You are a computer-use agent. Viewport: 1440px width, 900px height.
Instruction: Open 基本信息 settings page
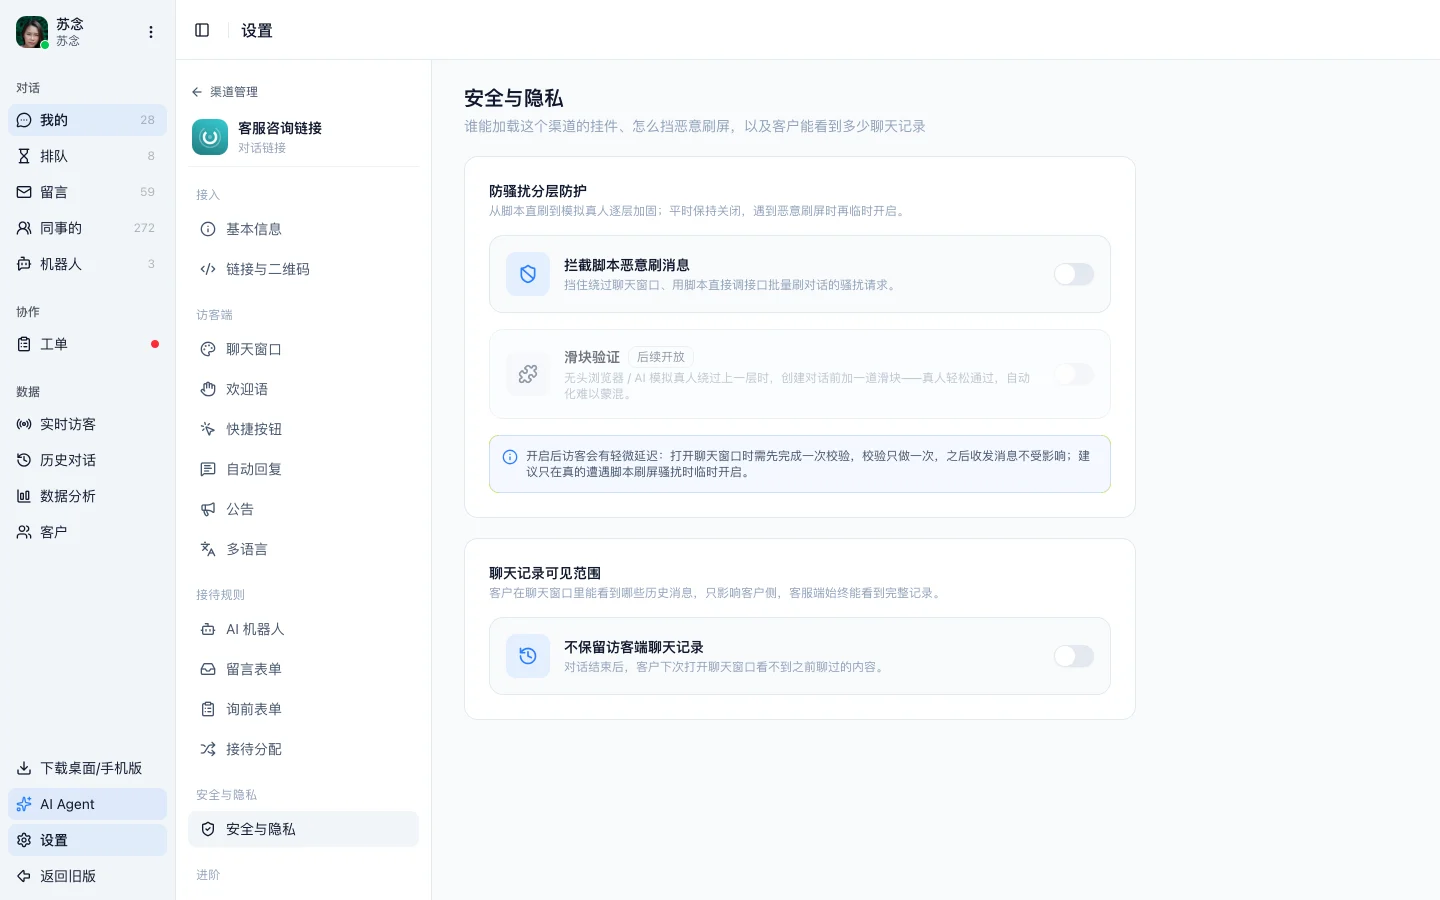303,229
